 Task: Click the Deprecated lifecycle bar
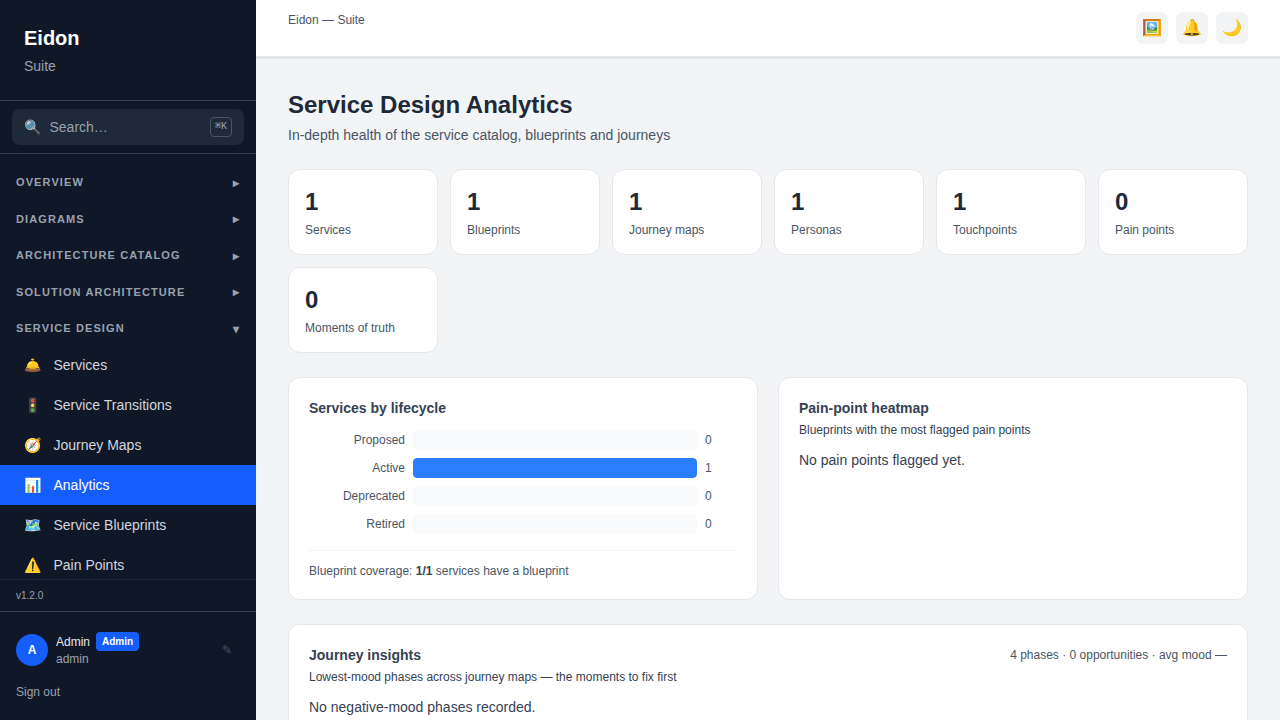(555, 496)
